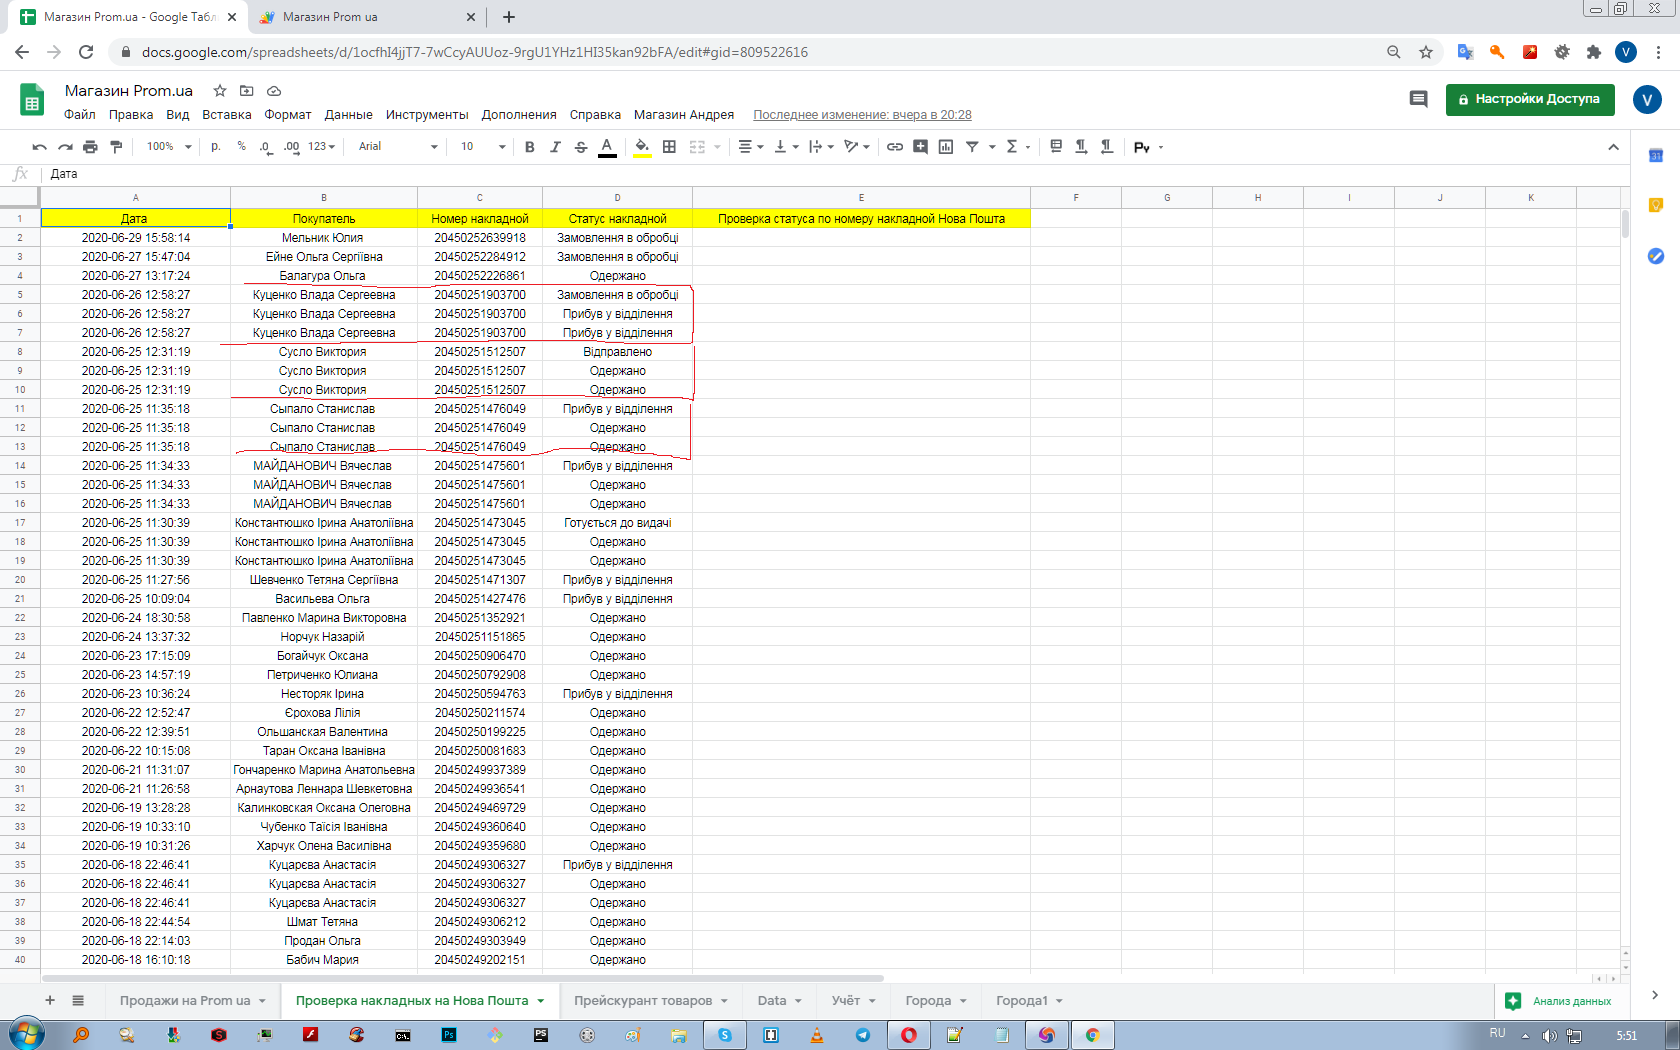This screenshot has height=1050, width=1680.
Task: Open the text color picker
Action: tap(607, 147)
